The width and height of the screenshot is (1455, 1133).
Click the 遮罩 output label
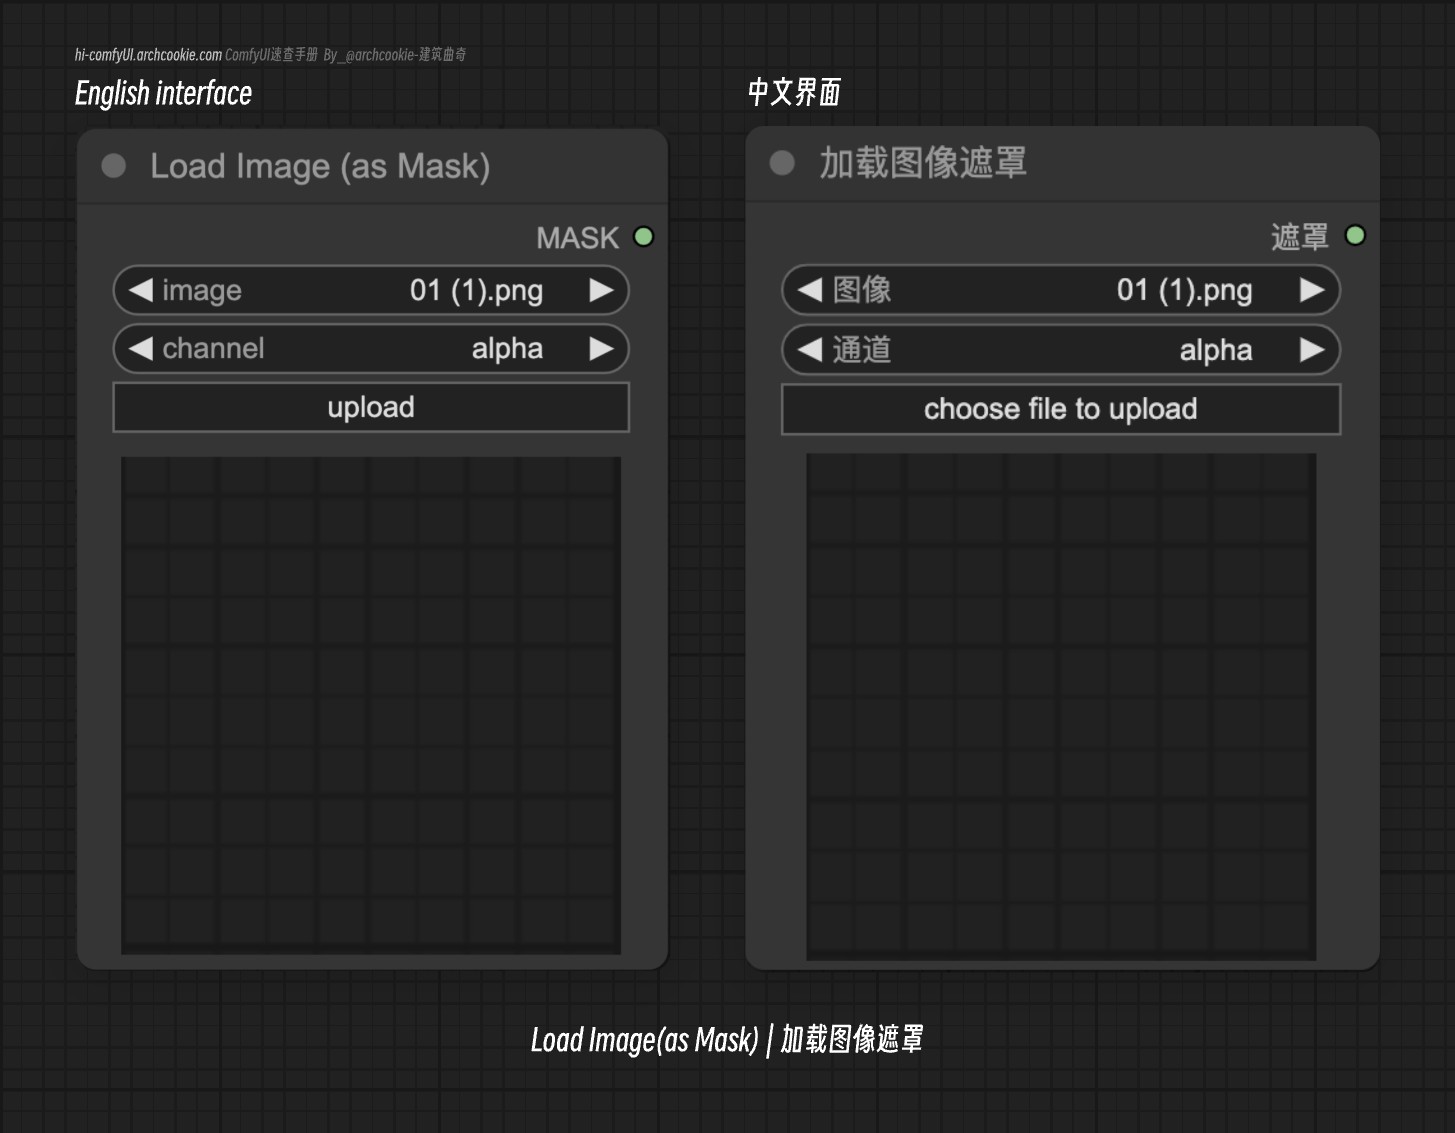click(1299, 236)
